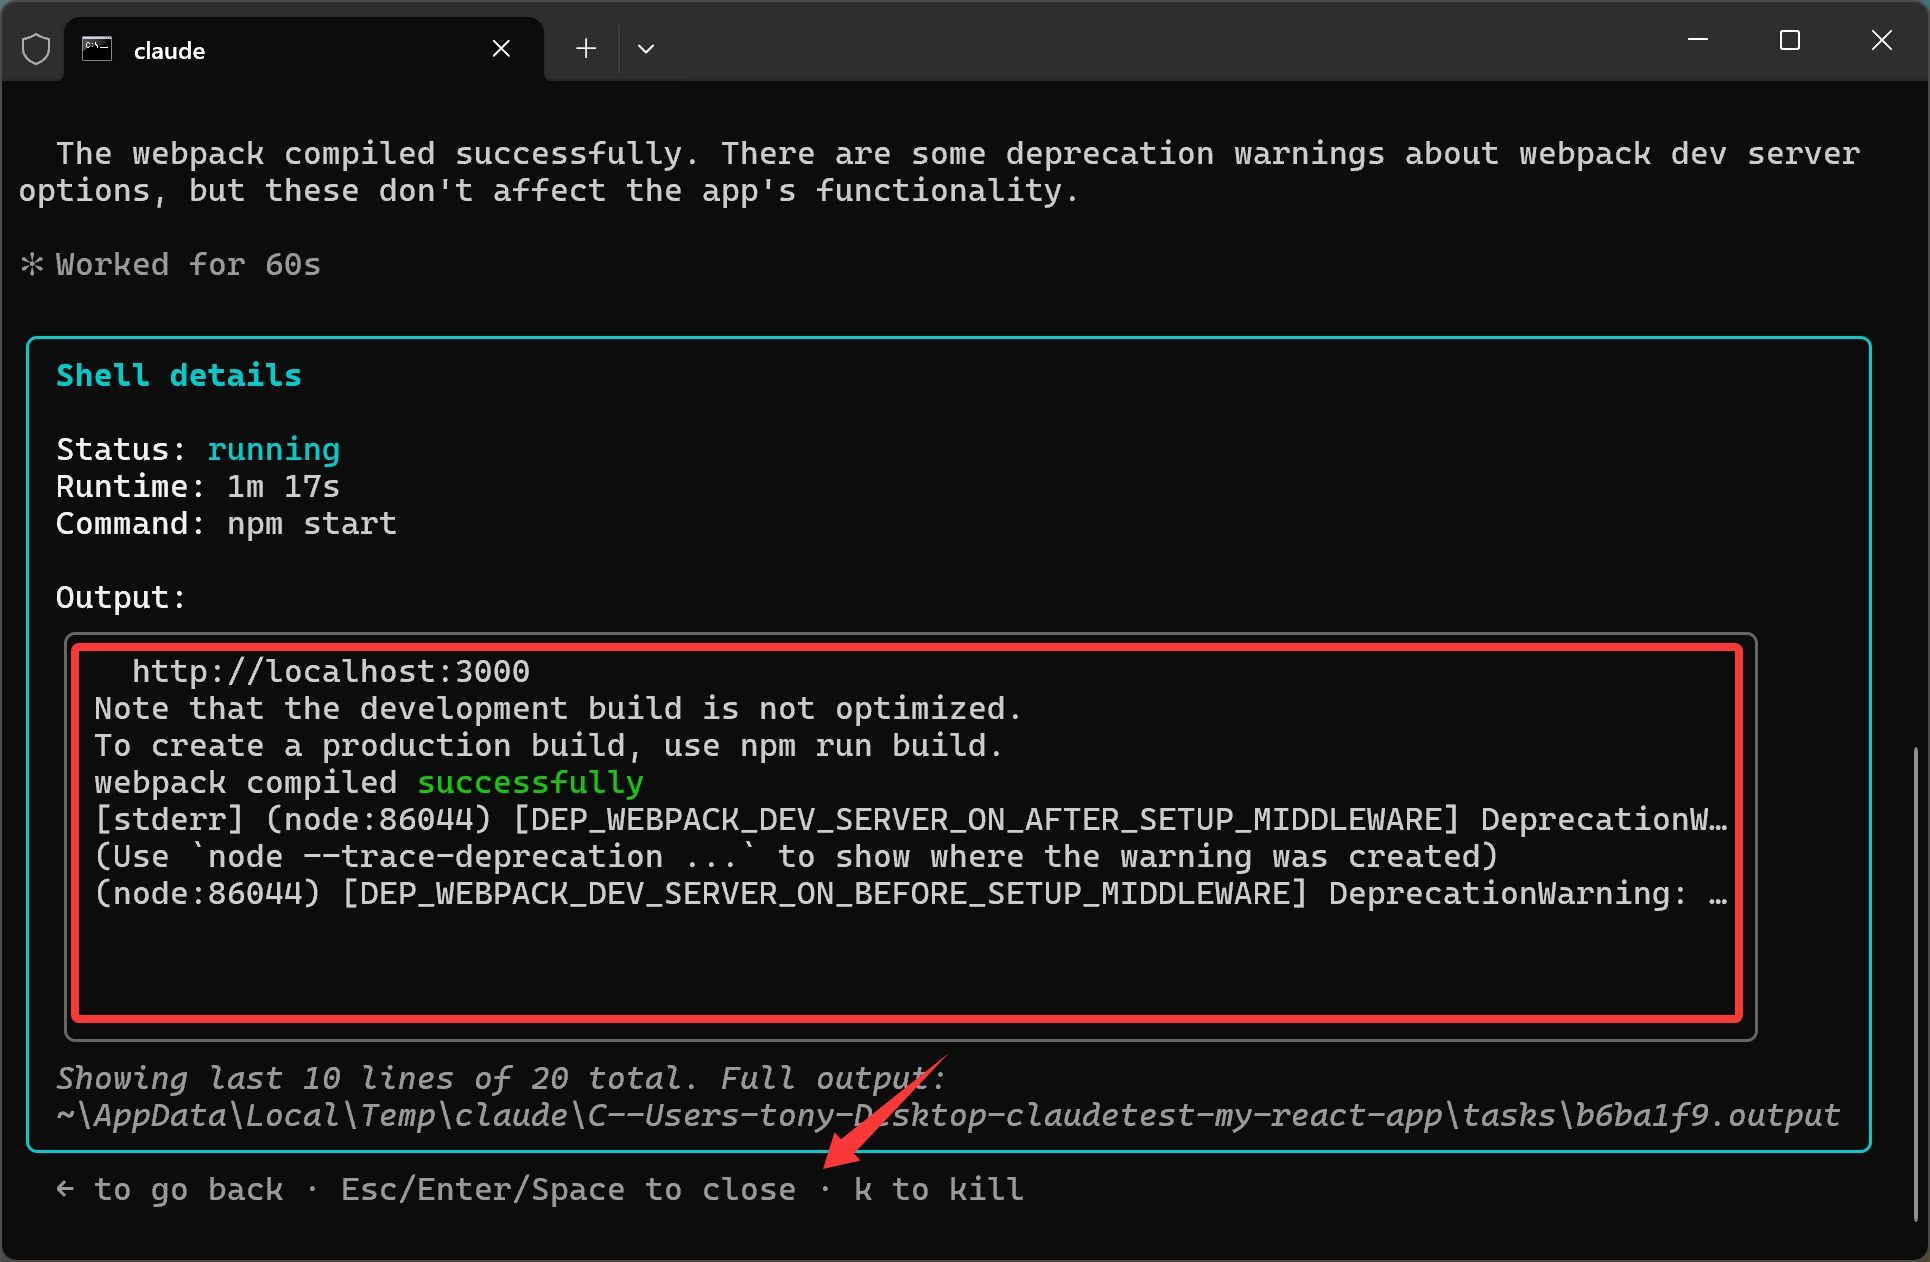Click the shield icon in title bar
The image size is (1930, 1262).
pos(36,49)
